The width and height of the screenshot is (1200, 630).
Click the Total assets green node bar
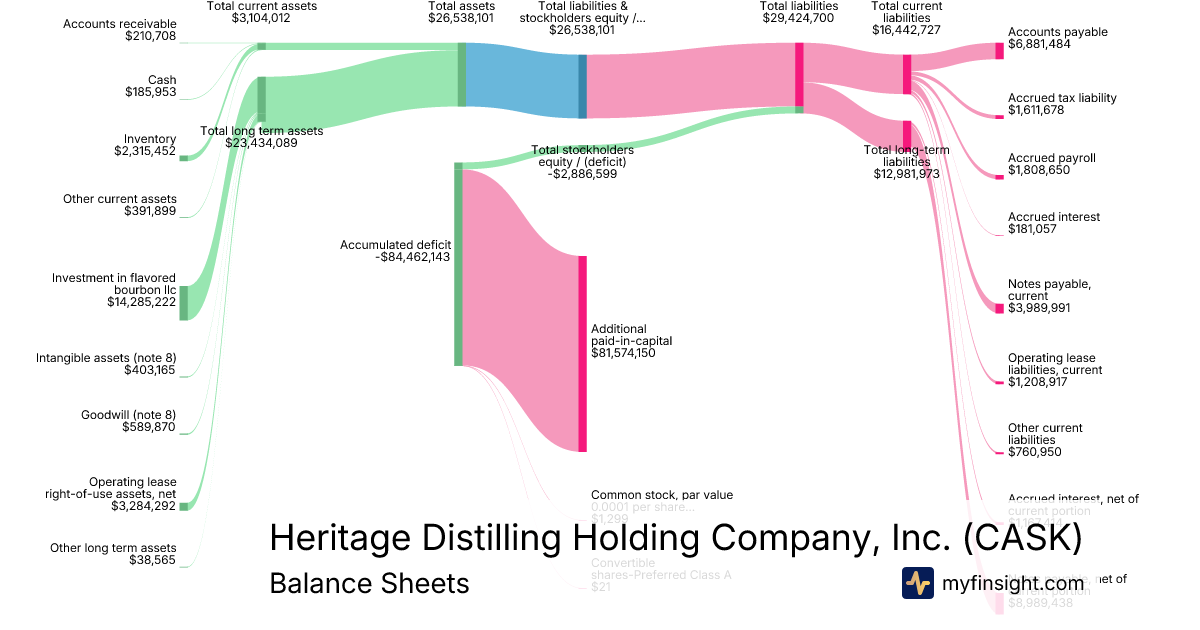(x=462, y=74)
